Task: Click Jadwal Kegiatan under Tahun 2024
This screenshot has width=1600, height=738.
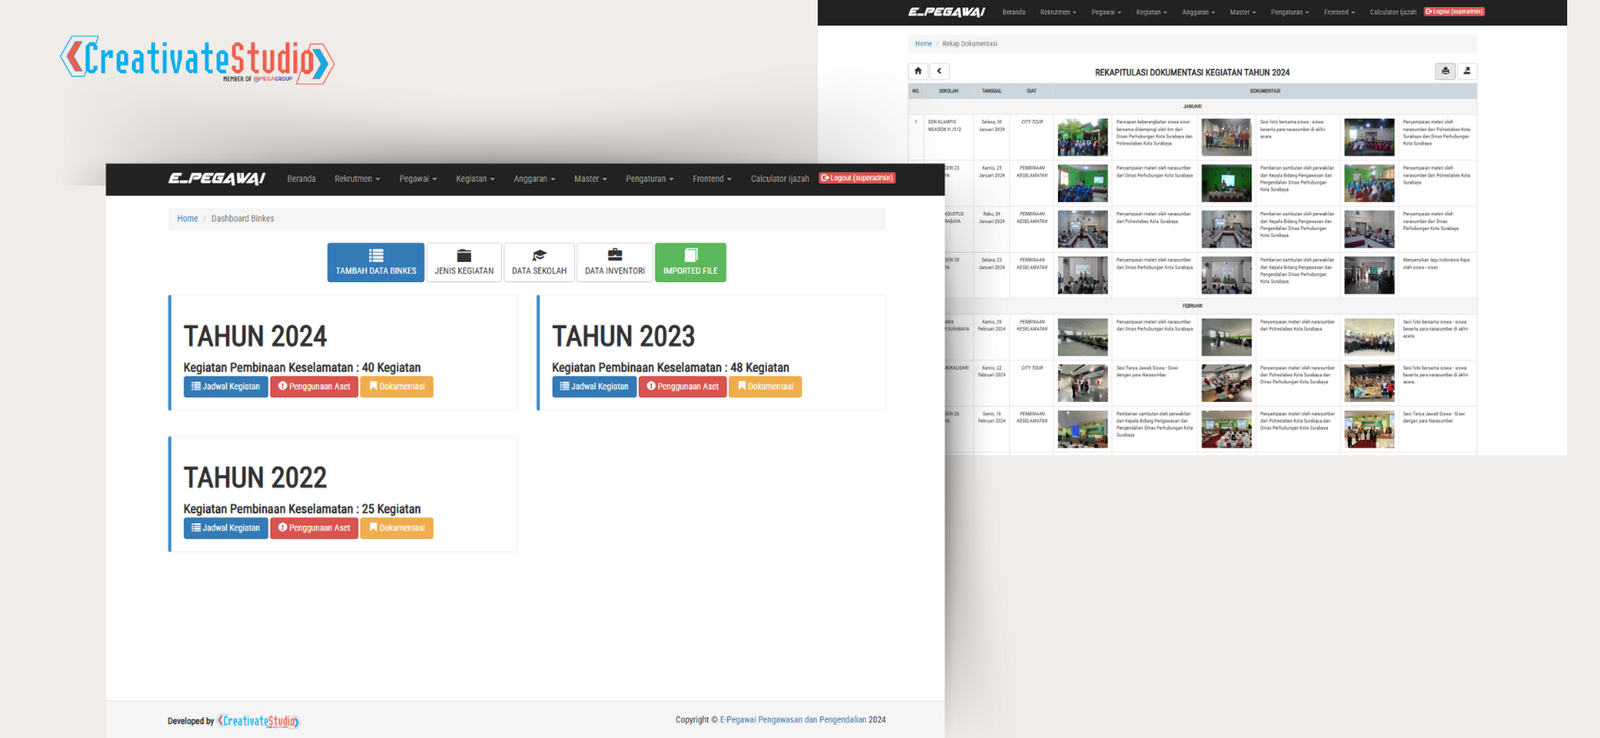Action: tap(226, 387)
